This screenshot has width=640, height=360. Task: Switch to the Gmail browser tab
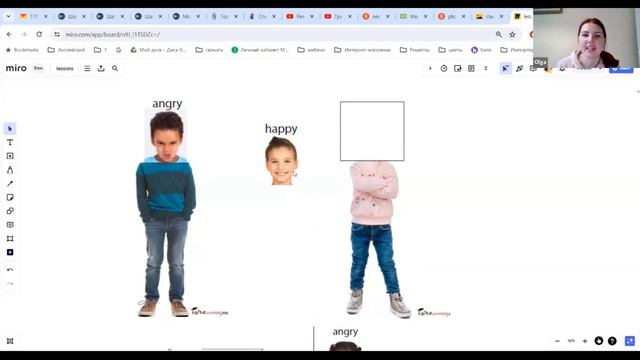pyautogui.click(x=33, y=16)
